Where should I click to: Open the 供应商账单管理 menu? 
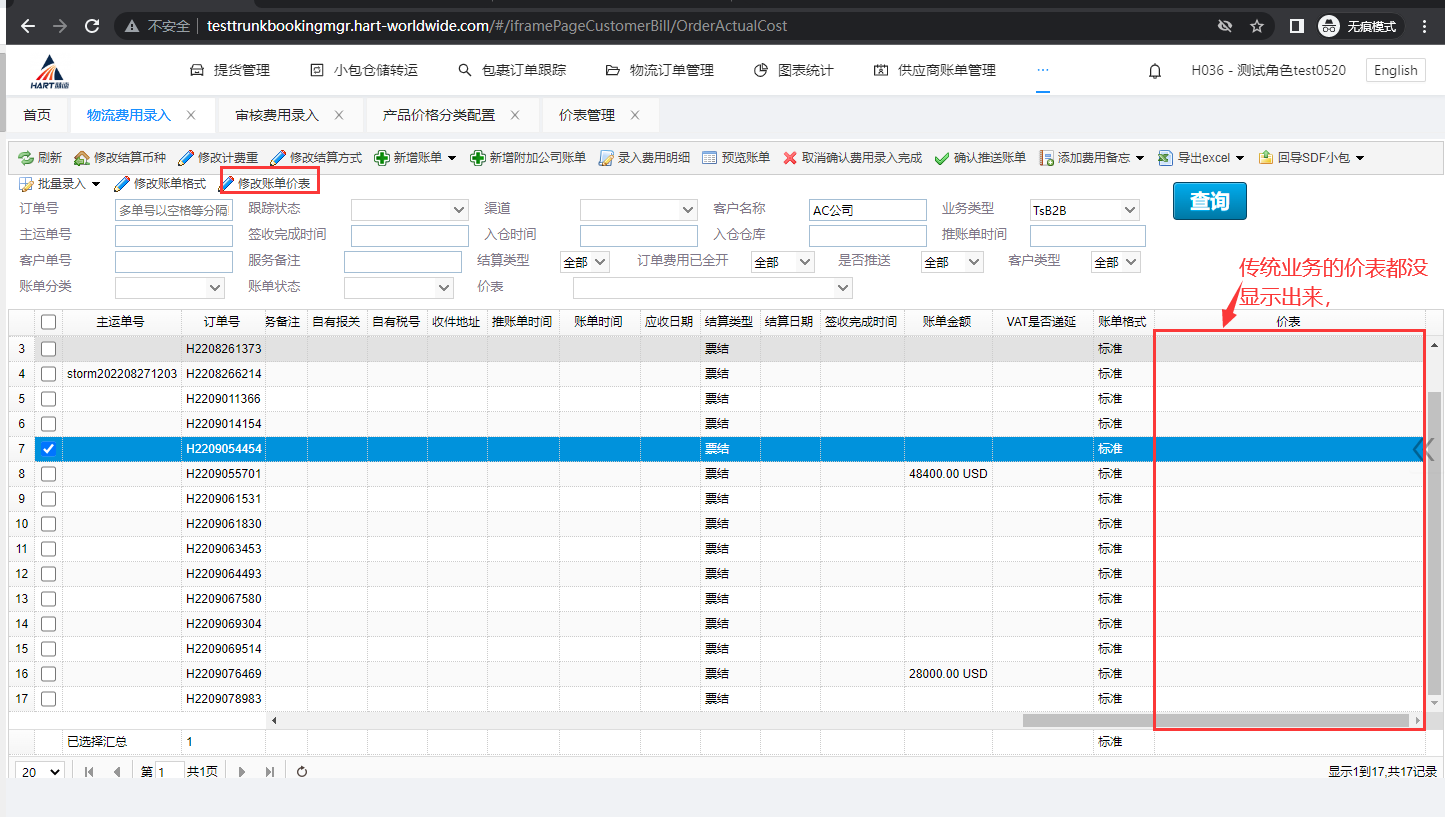click(x=935, y=70)
